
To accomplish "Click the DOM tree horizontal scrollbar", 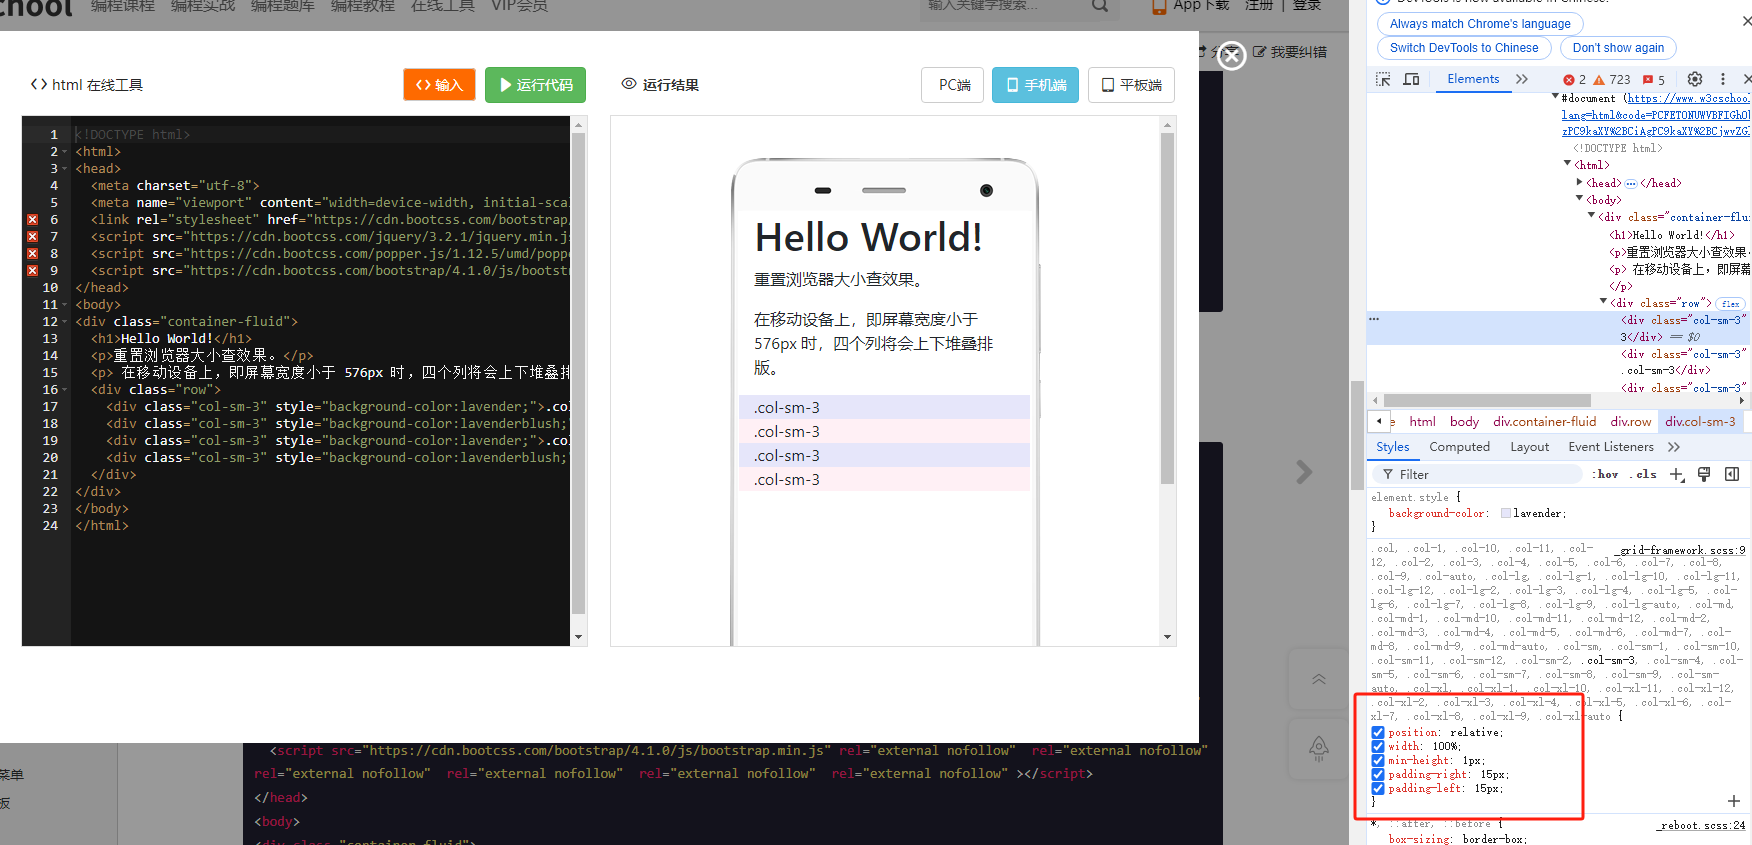I will tap(1487, 400).
